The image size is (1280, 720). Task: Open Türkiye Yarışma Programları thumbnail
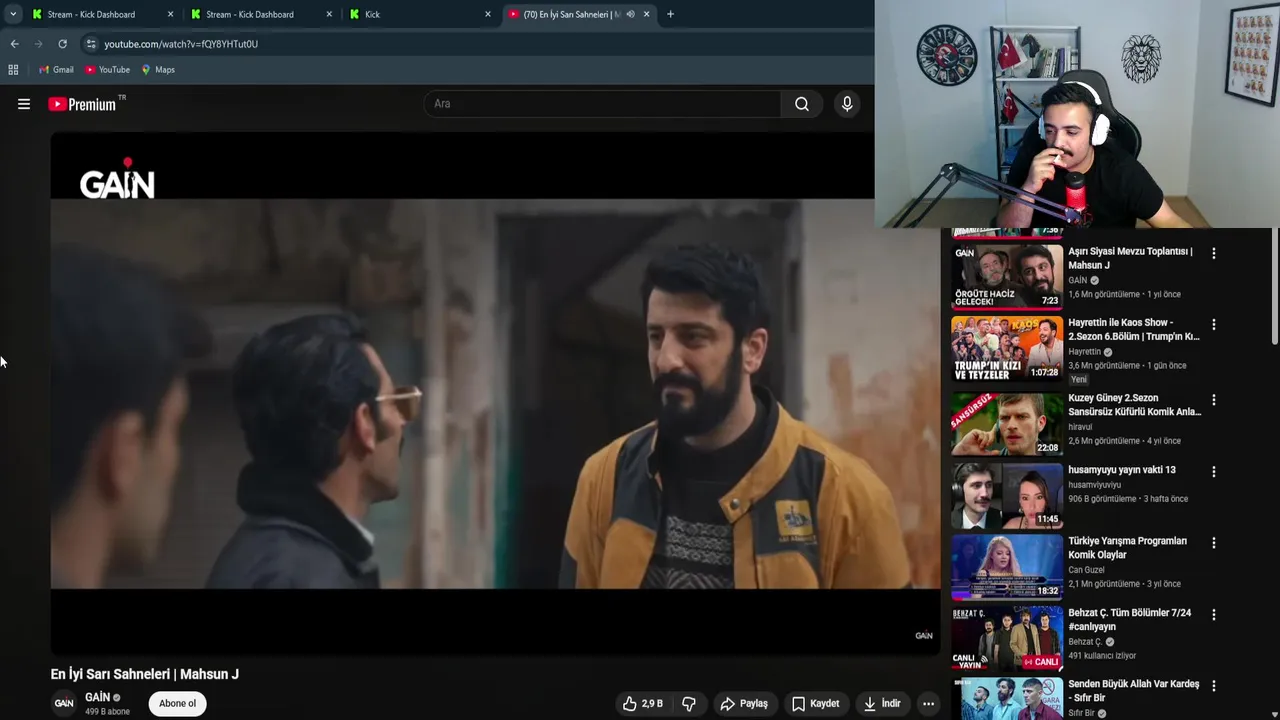(1007, 567)
